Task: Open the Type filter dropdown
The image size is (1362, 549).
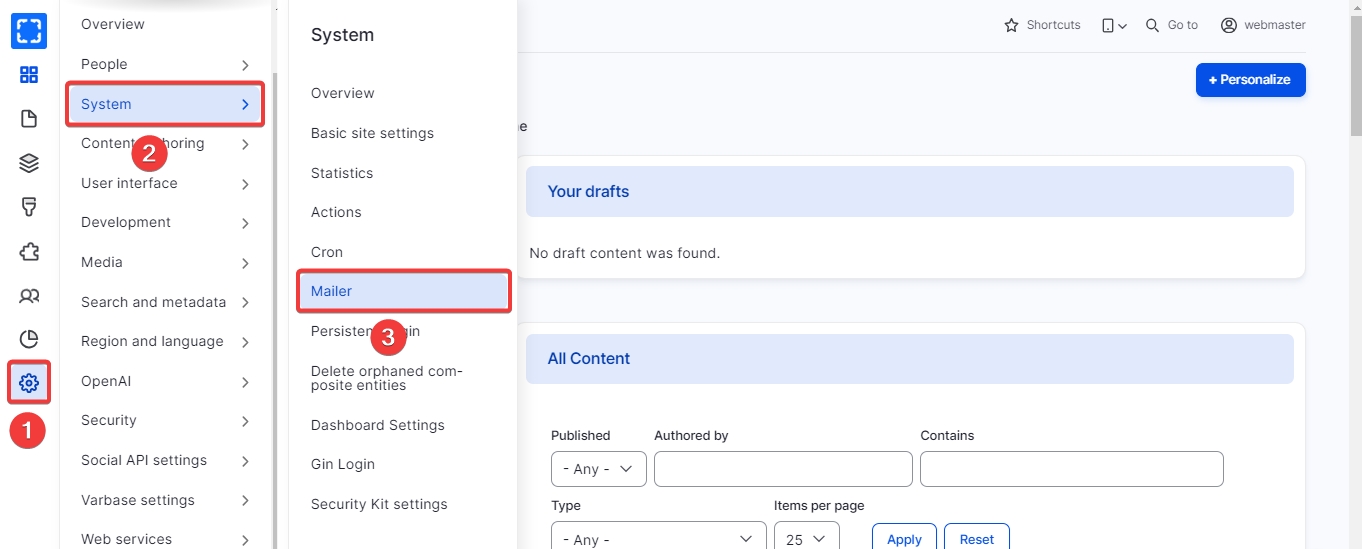Action: (658, 539)
